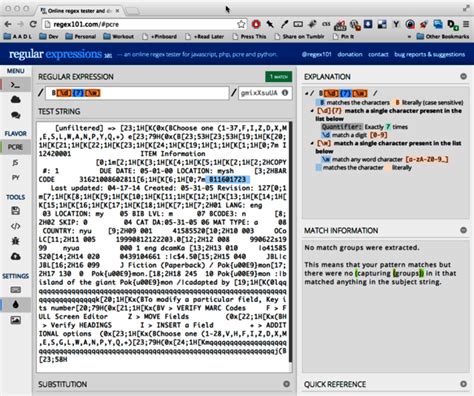Click the fullscreen arrows at window corner
The height and width of the screenshot is (396, 474).
click(466, 9)
